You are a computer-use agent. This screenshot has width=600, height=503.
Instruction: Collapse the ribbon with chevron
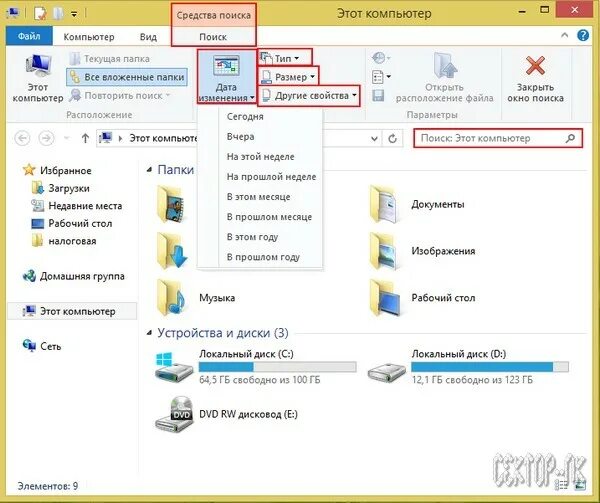tap(564, 35)
